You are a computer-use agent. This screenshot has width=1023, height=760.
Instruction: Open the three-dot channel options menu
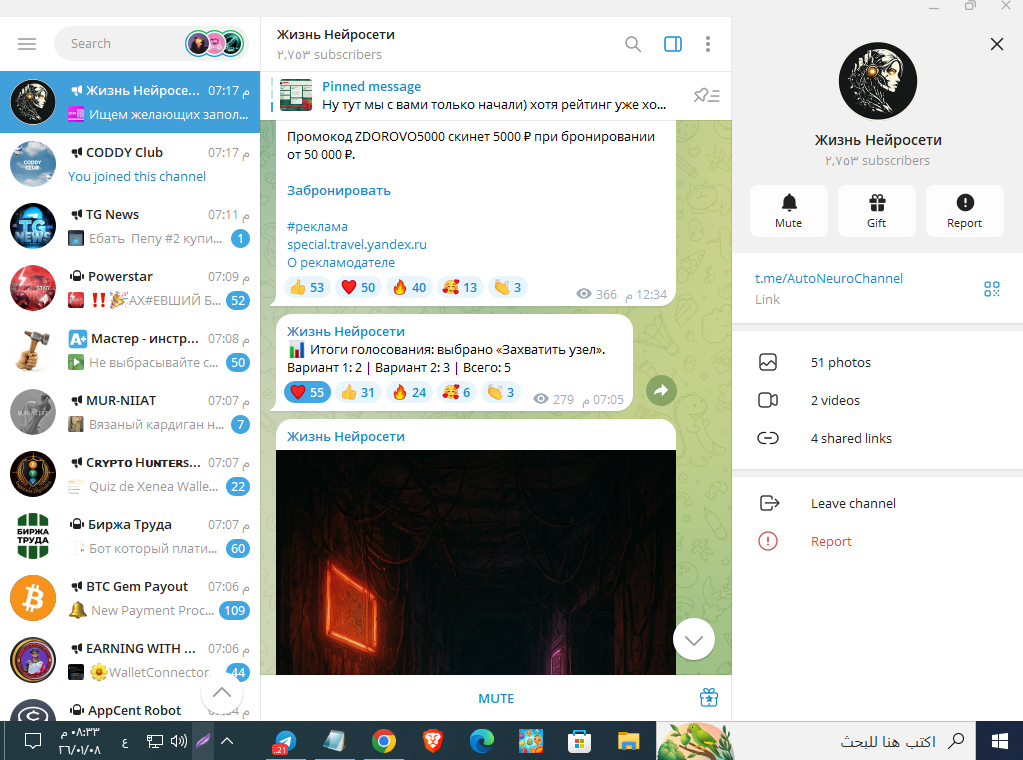pos(708,44)
